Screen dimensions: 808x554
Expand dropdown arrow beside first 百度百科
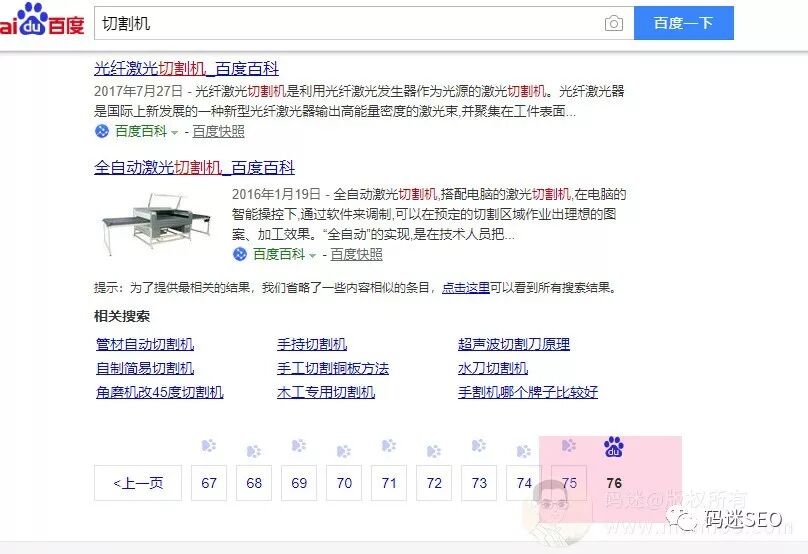(x=174, y=132)
